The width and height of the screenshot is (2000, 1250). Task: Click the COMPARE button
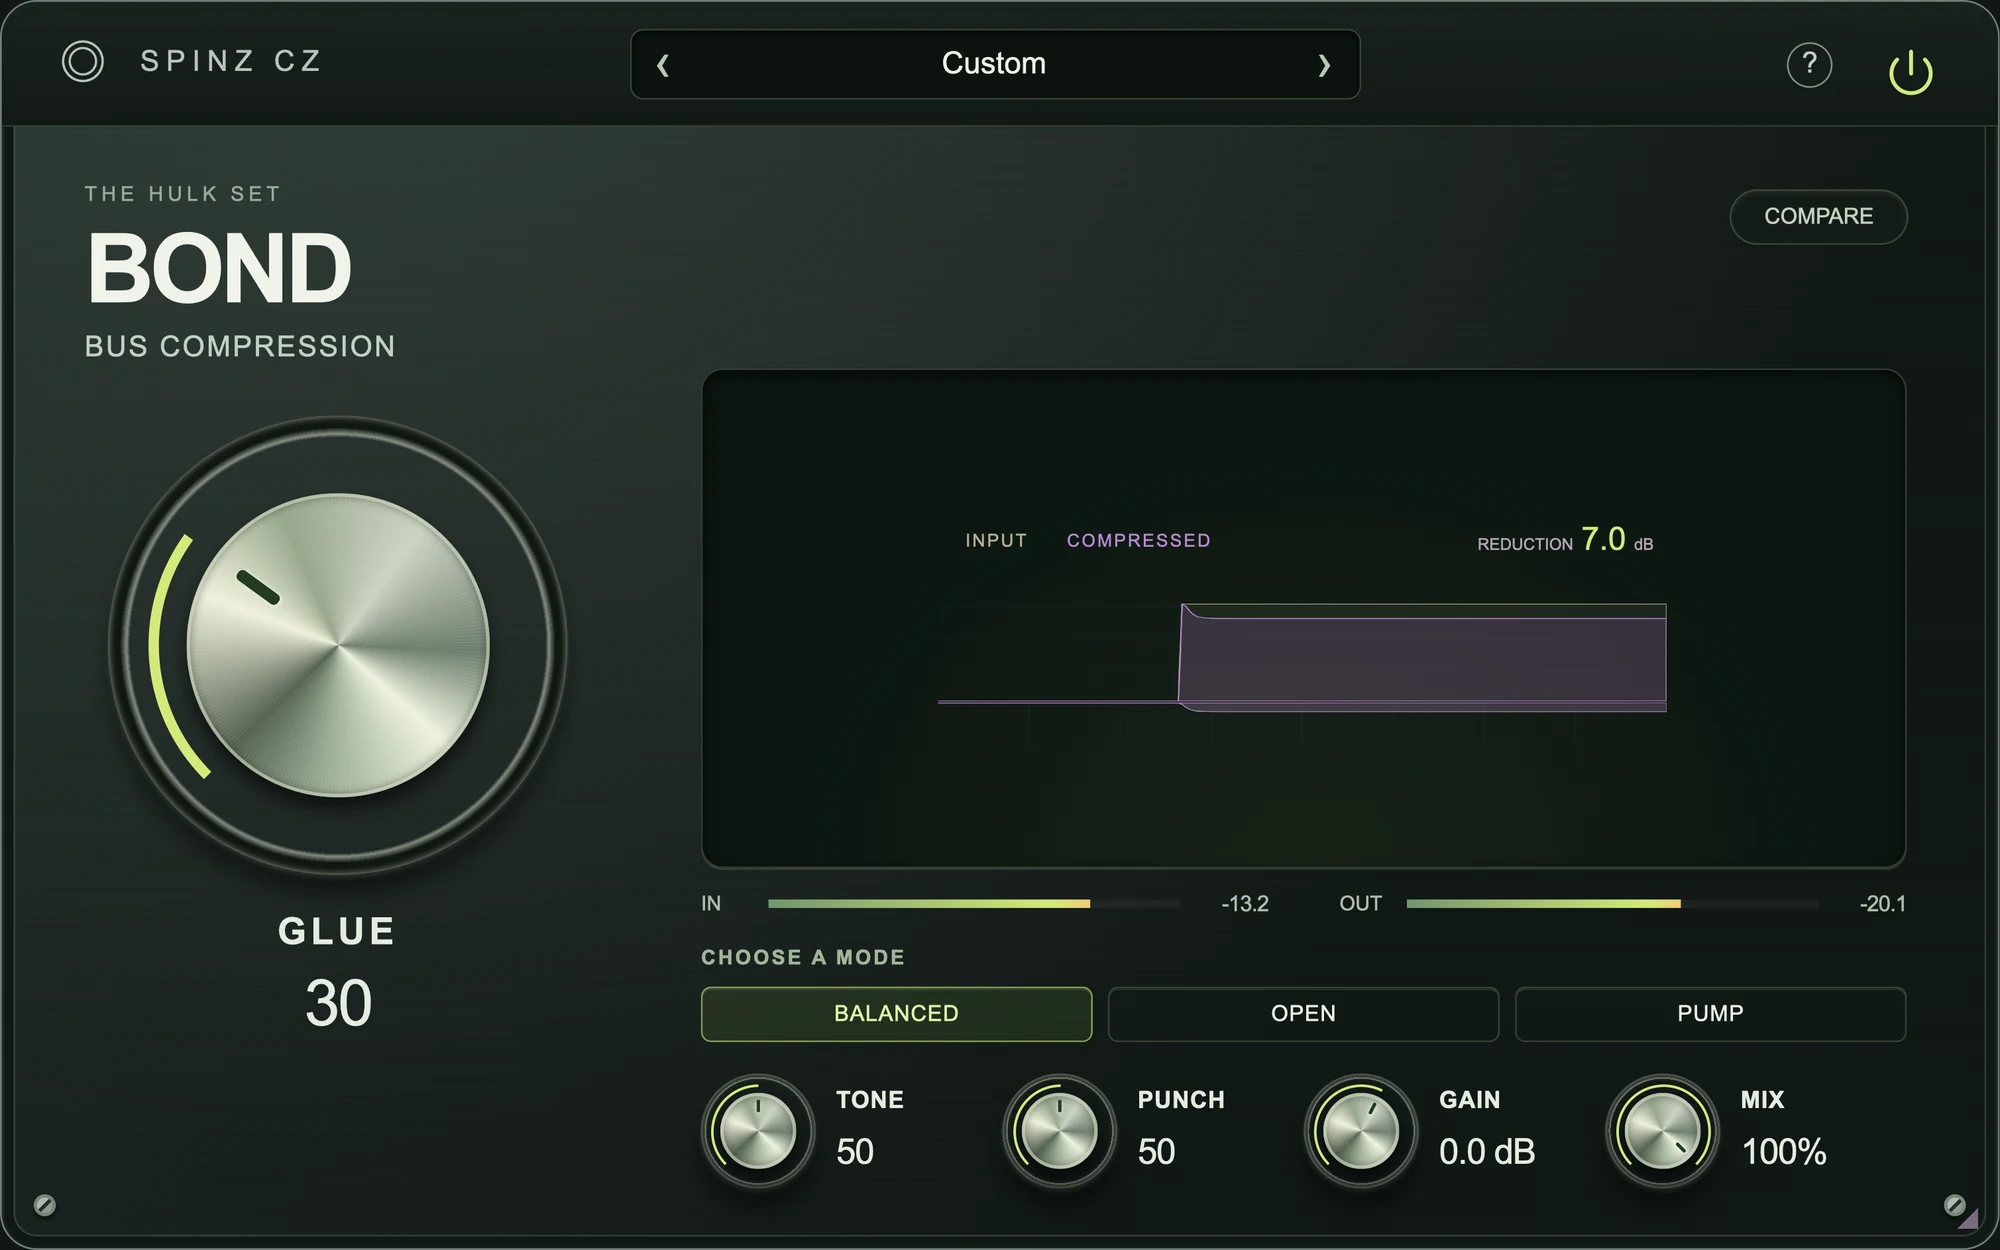pyautogui.click(x=1818, y=216)
